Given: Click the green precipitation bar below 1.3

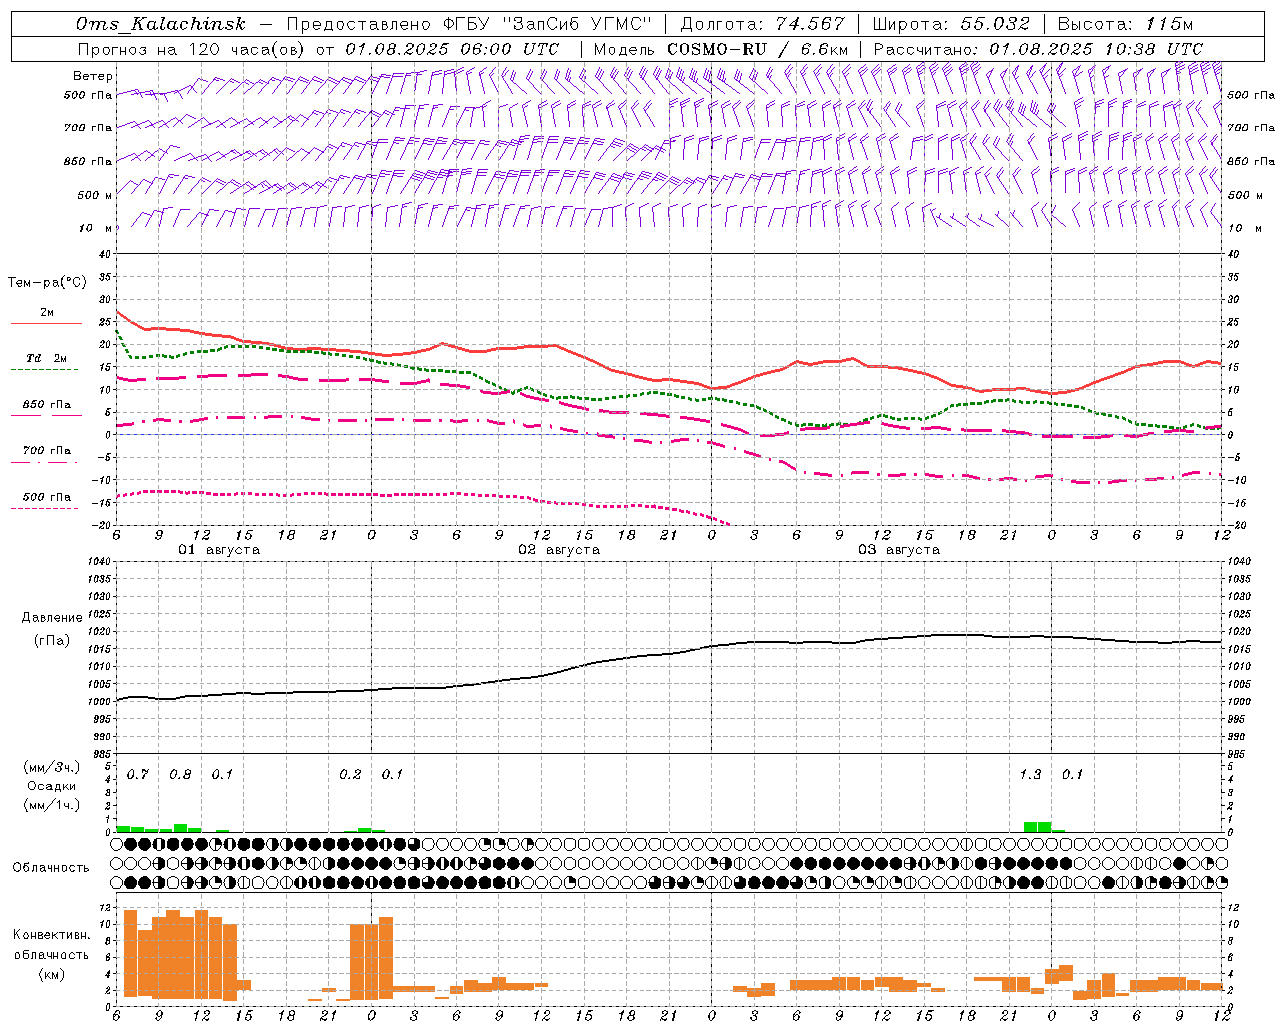Looking at the screenshot, I should 1037,826.
